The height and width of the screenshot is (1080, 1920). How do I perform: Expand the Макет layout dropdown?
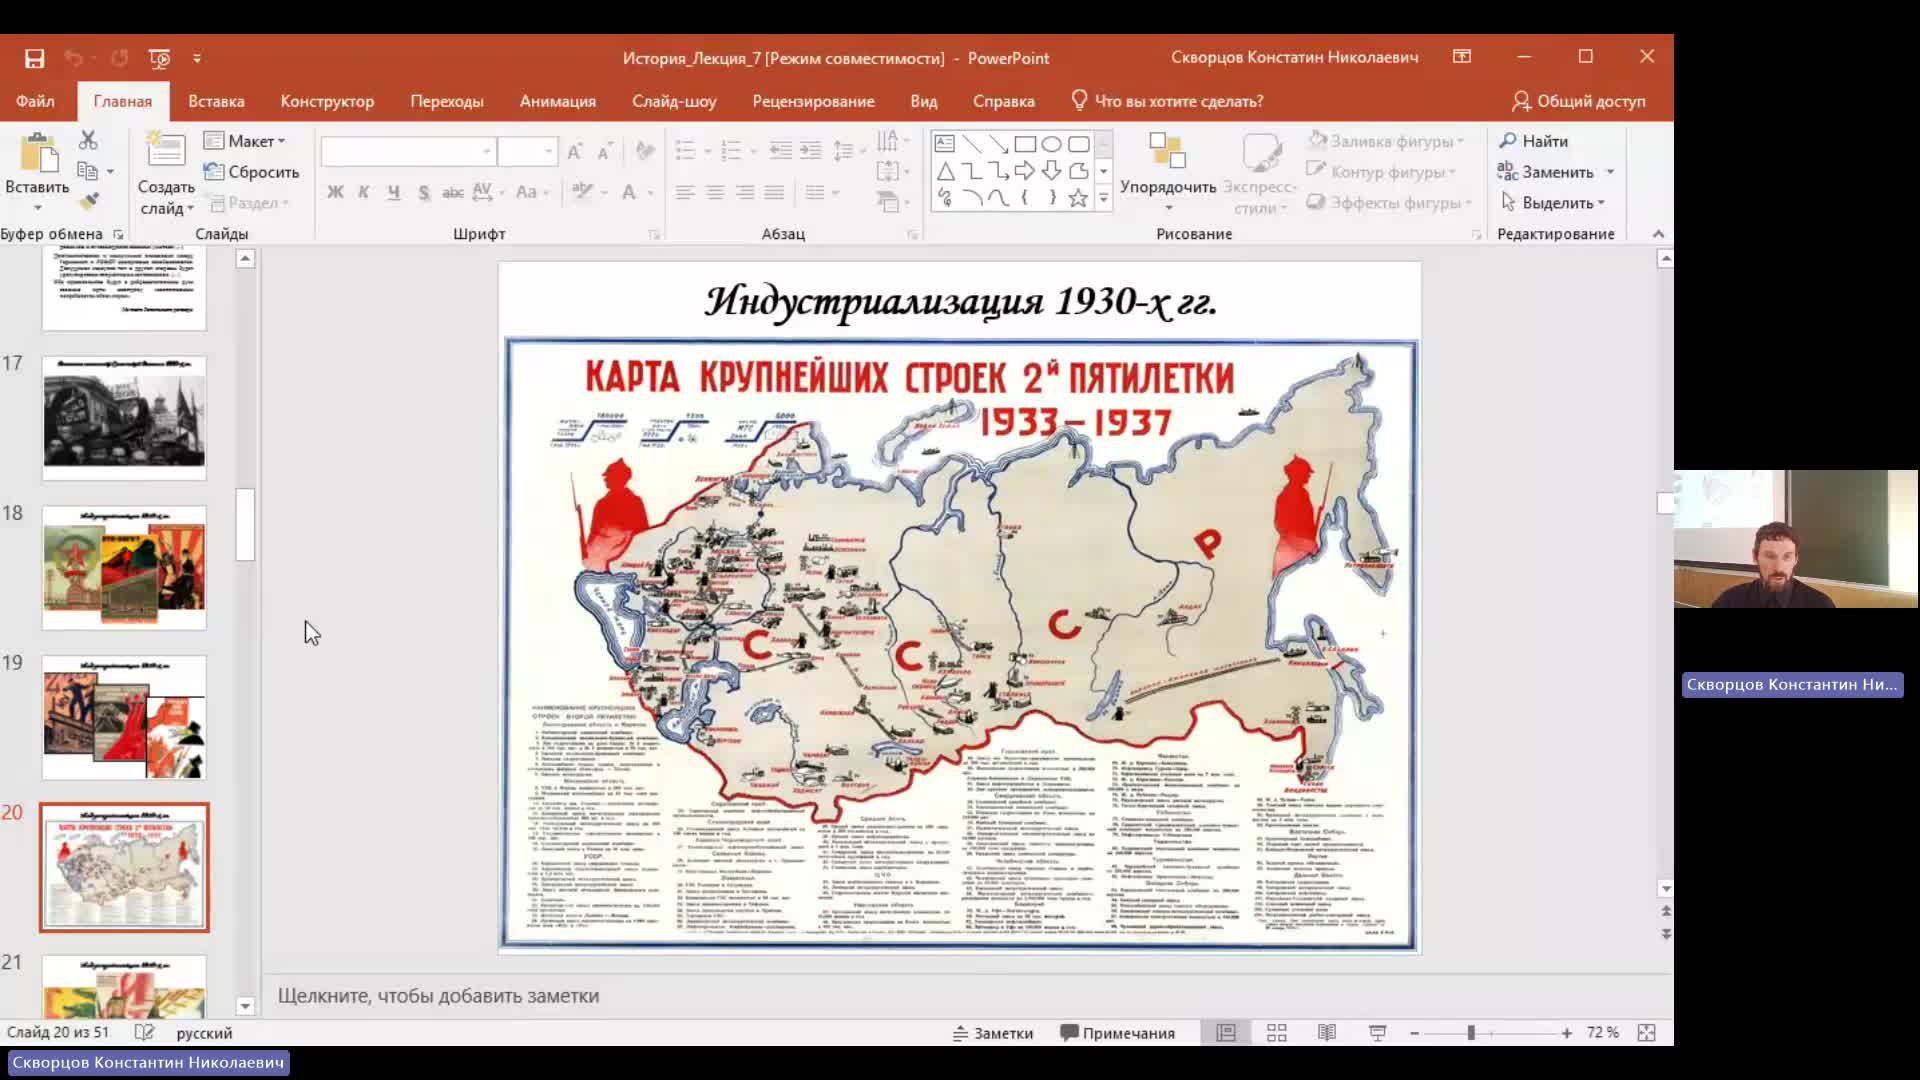[x=245, y=141]
